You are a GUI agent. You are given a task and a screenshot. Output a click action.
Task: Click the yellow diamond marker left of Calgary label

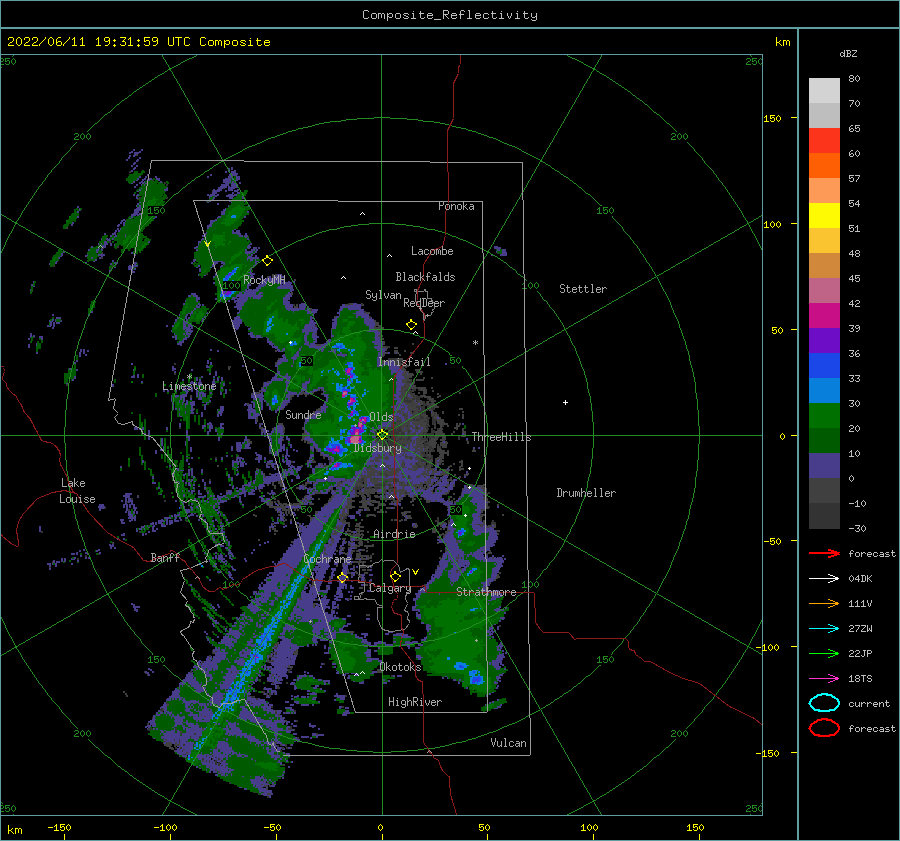[x=342, y=577]
